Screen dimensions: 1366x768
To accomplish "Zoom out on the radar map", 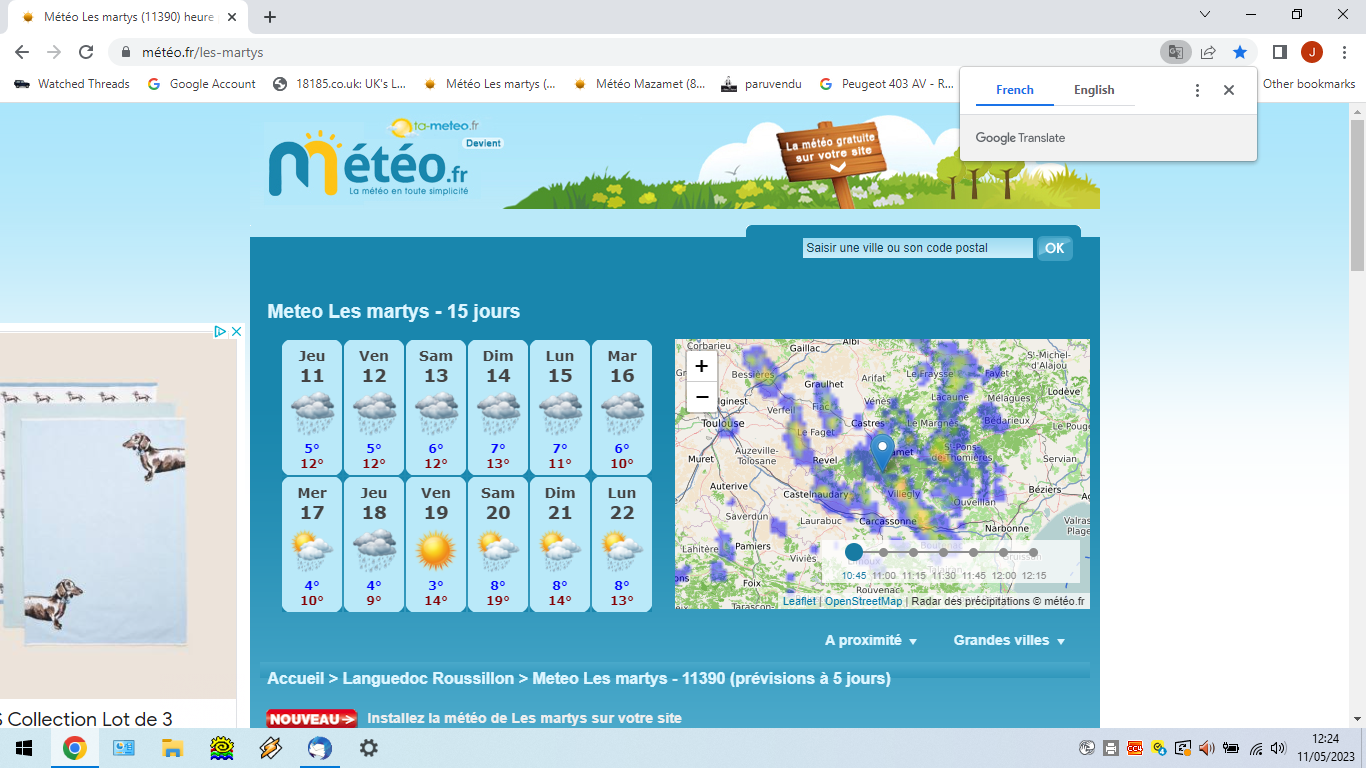I will pos(701,397).
